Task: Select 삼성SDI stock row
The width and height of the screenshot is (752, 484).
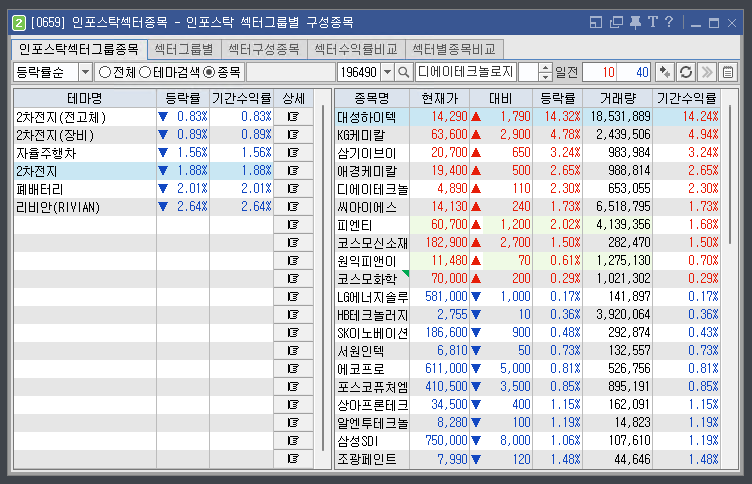Action: [x=528, y=440]
